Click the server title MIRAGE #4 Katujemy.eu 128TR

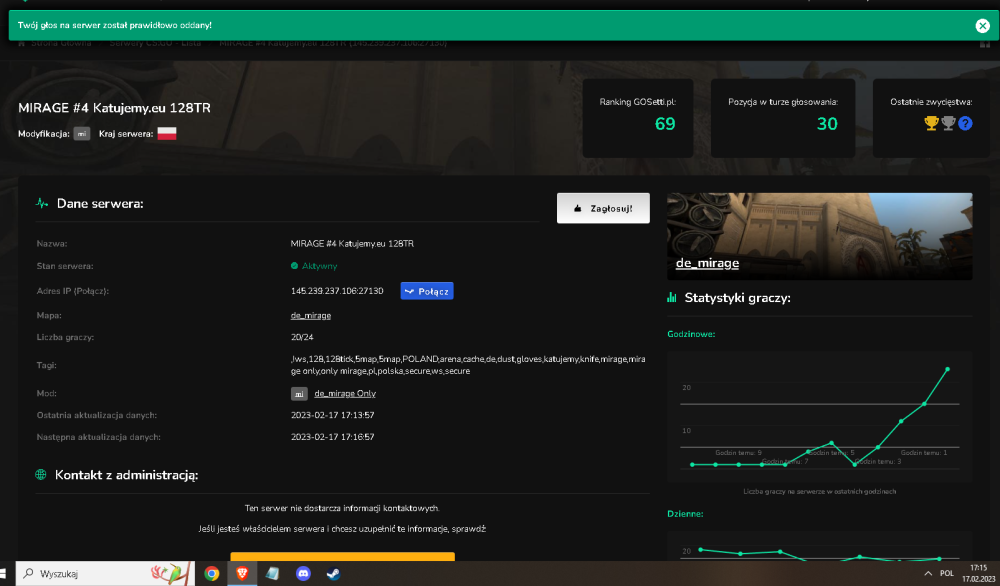pos(114,108)
